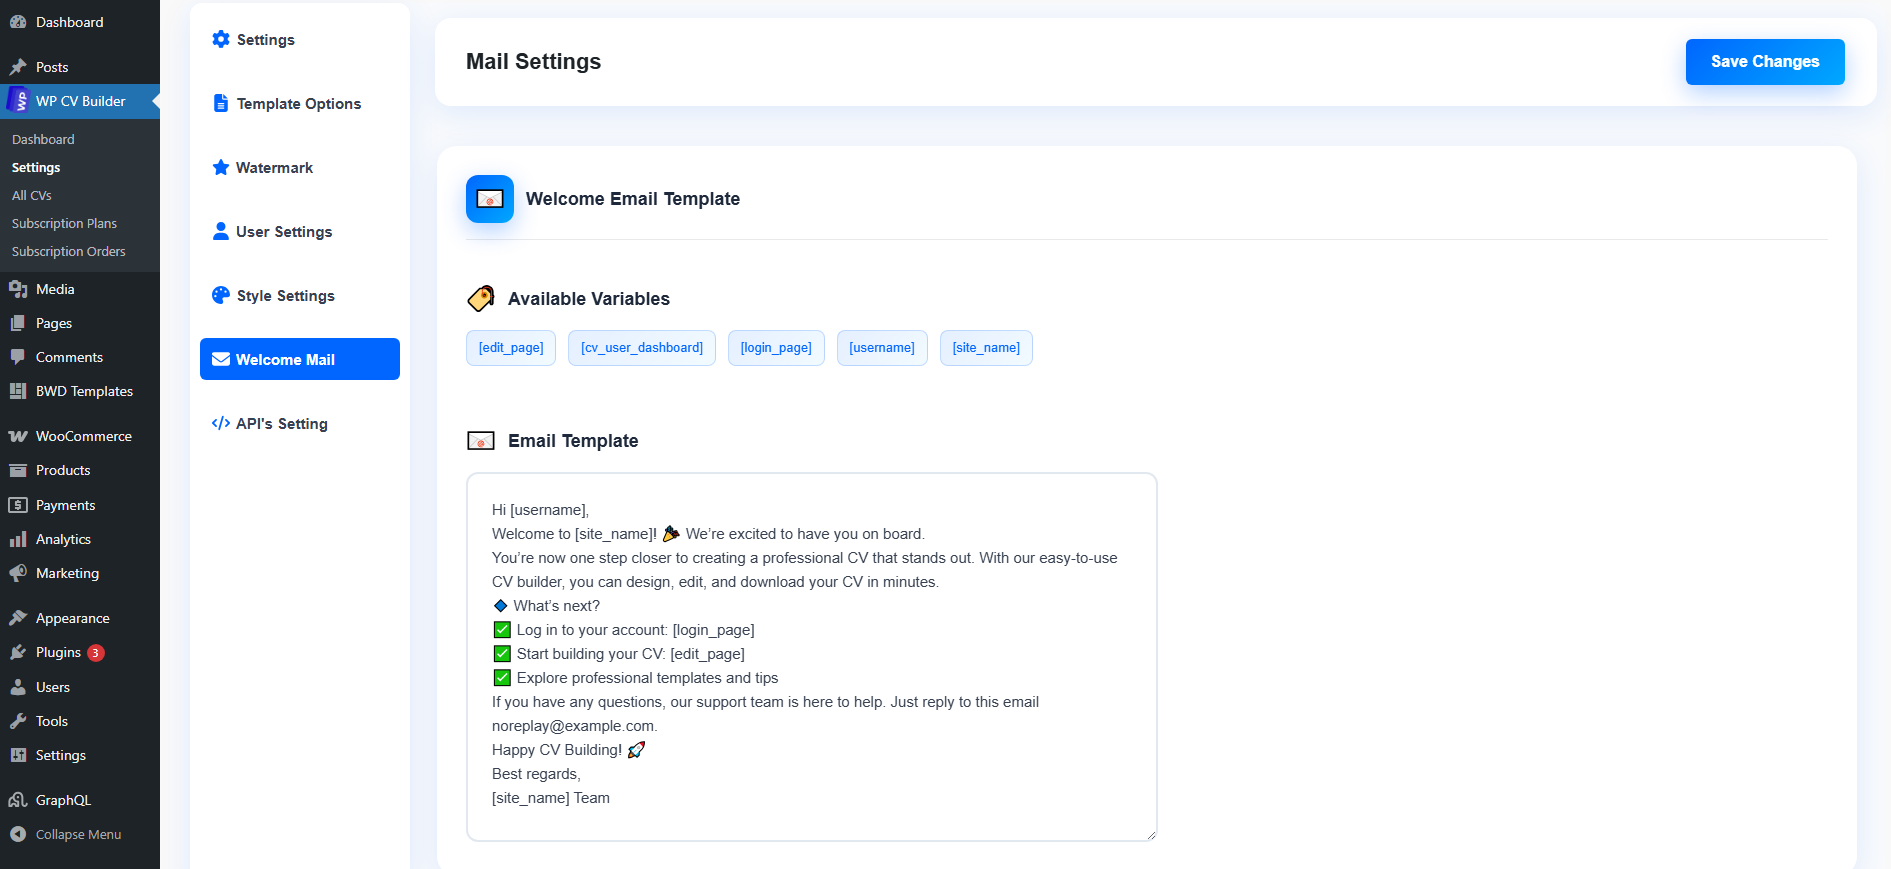Click the document icon beside Template Options
The width and height of the screenshot is (1891, 869).
point(221,103)
